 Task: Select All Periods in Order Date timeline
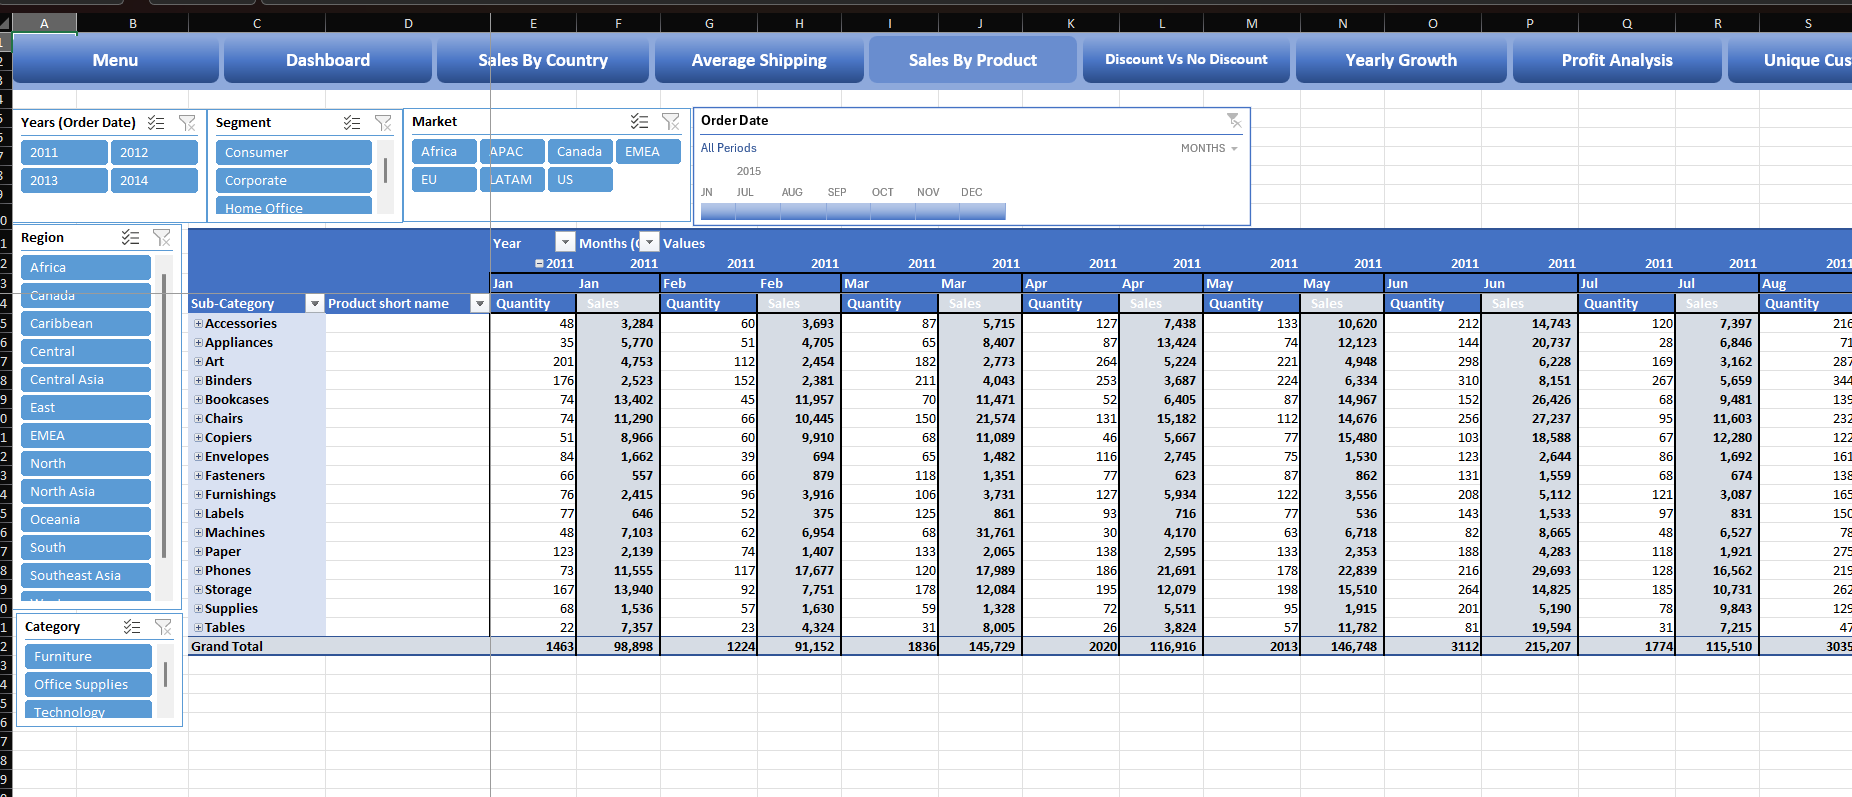(728, 148)
